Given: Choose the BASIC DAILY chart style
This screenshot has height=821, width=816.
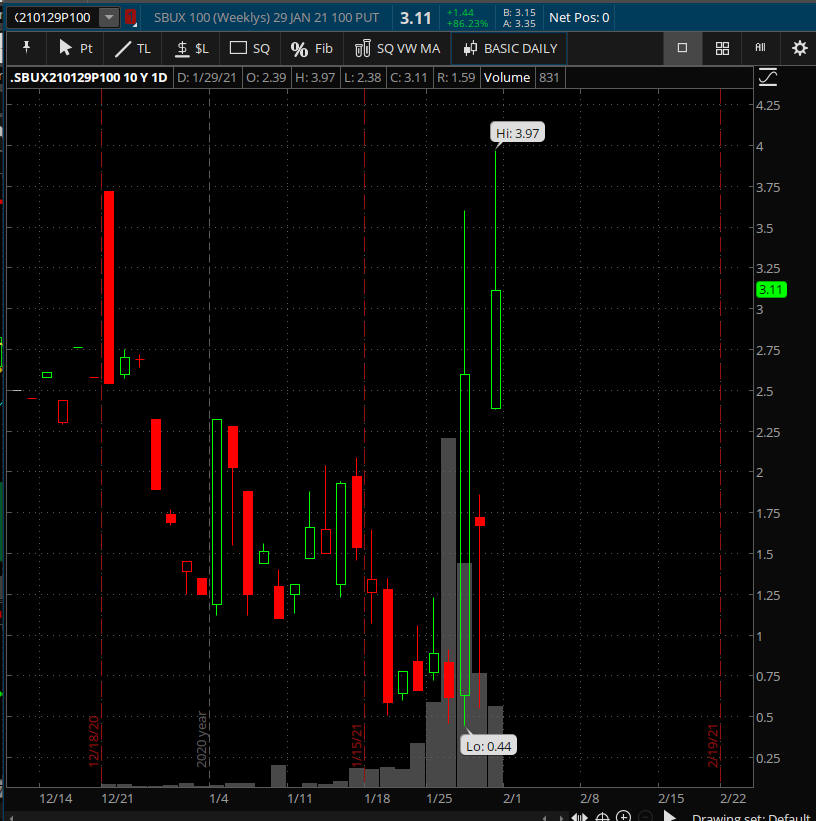Looking at the screenshot, I should (x=510, y=49).
